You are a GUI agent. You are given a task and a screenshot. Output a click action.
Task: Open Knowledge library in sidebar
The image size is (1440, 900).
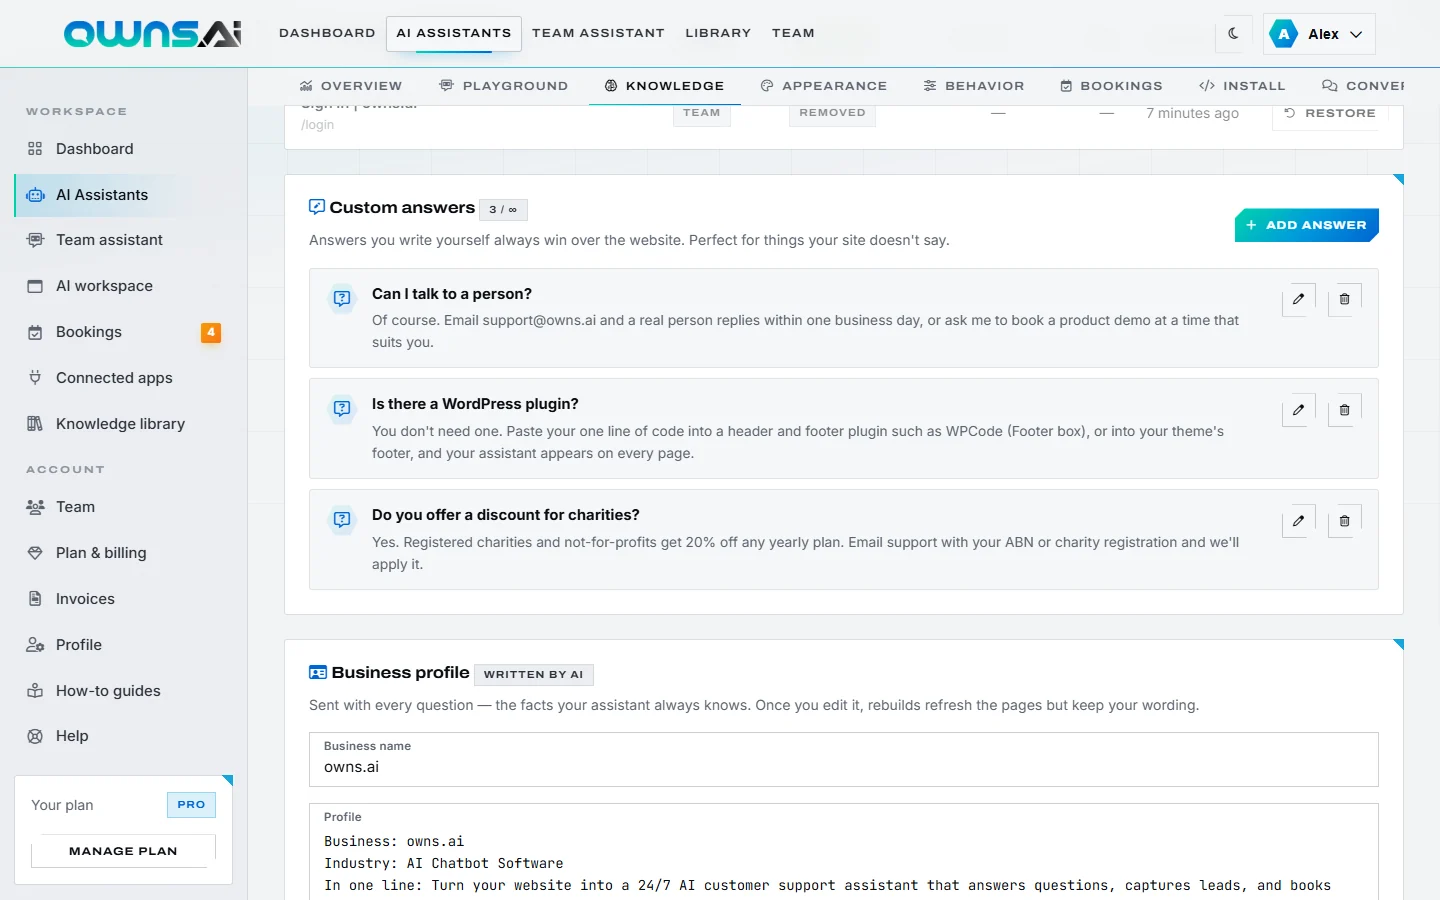tap(123, 424)
